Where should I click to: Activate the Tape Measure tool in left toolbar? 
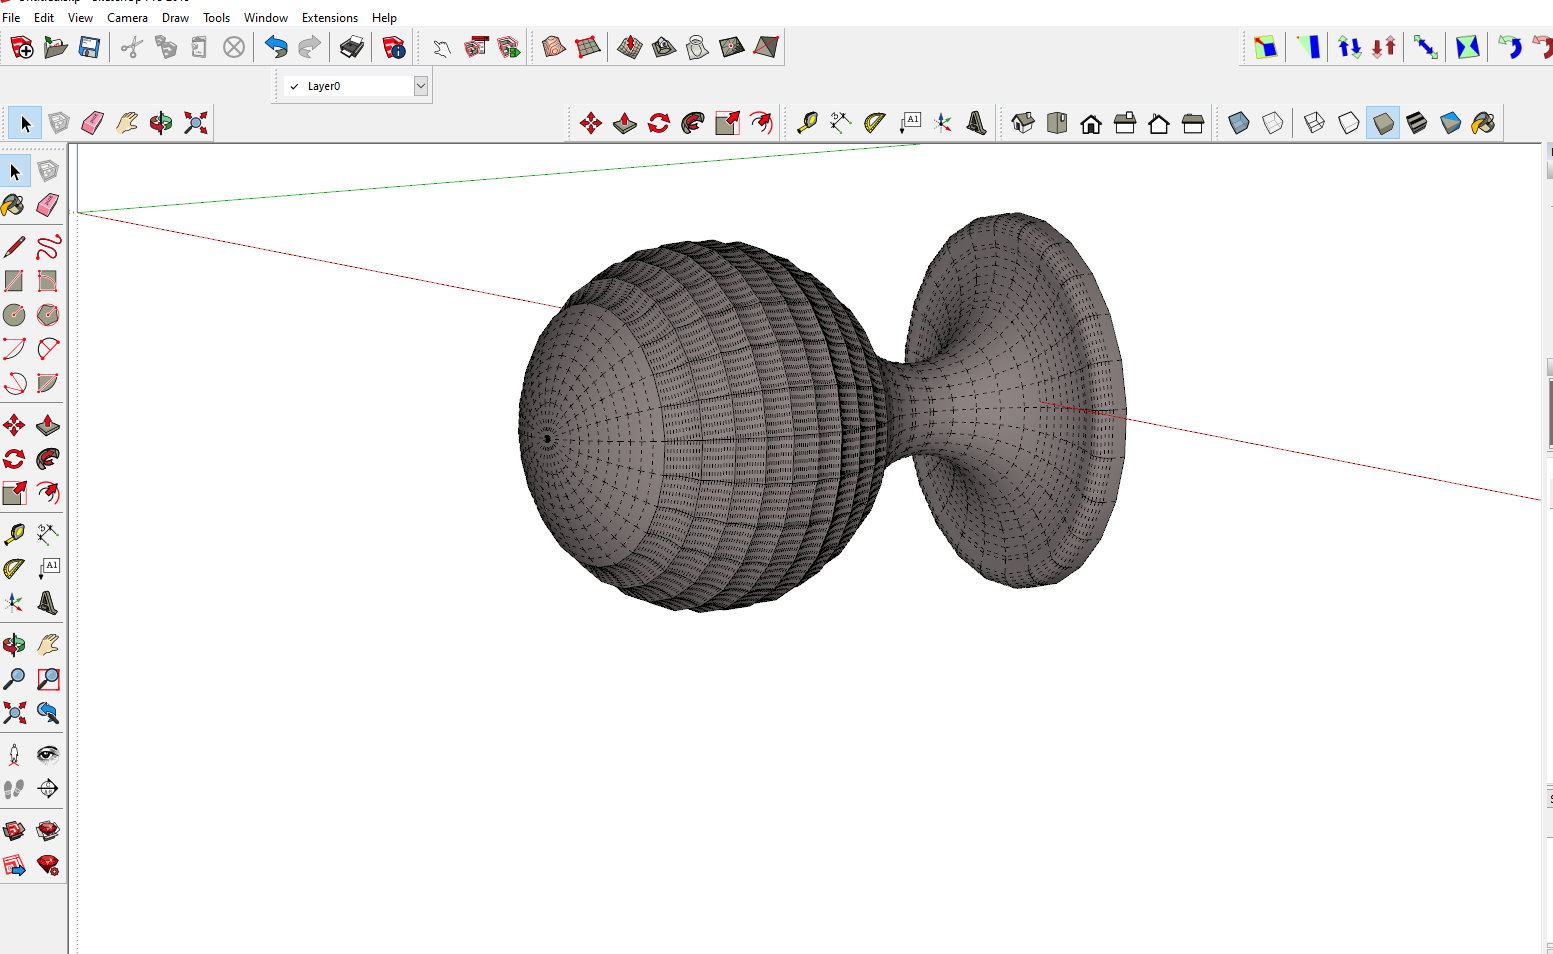[14, 535]
